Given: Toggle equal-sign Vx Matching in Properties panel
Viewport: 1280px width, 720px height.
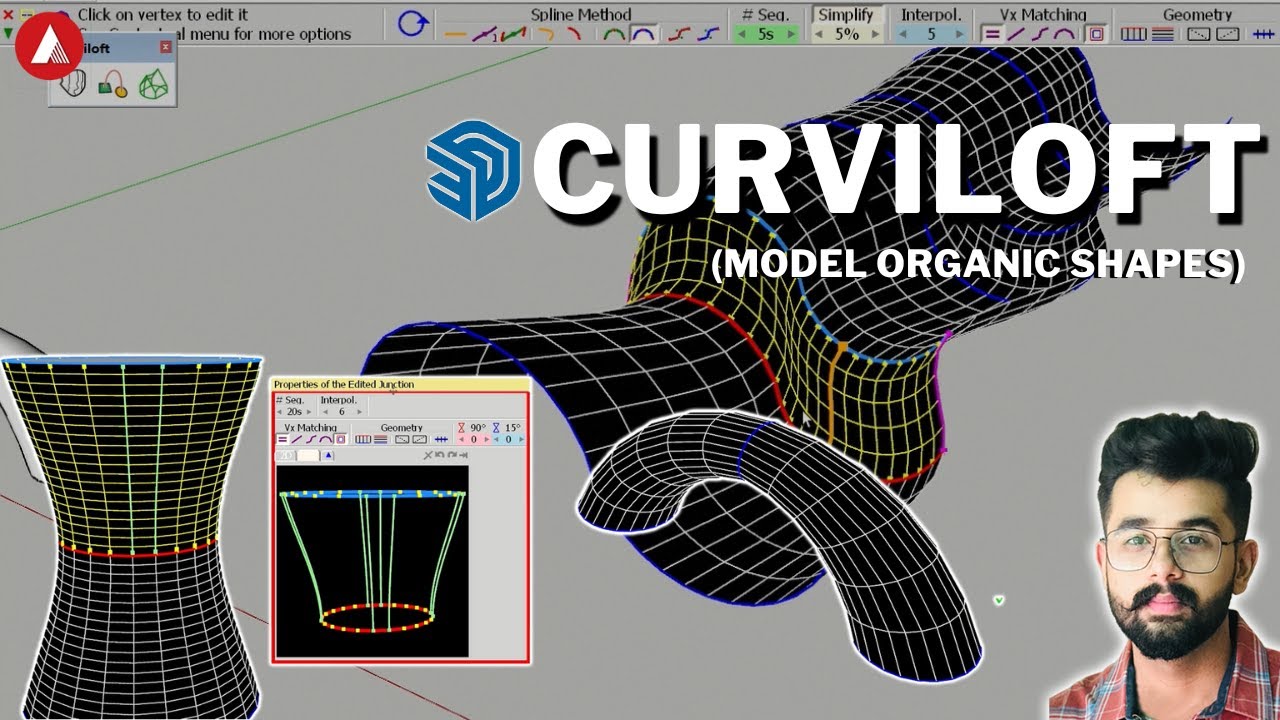Looking at the screenshot, I should point(283,440).
